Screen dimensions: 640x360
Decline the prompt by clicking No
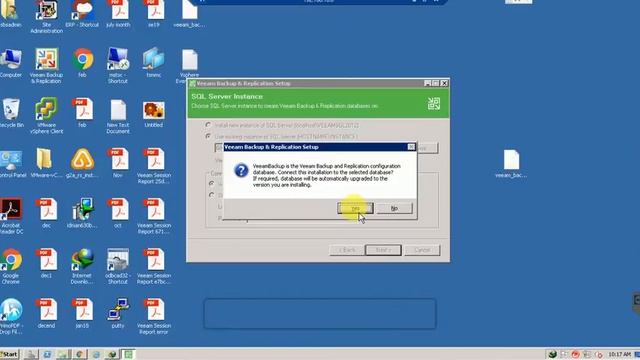click(394, 209)
